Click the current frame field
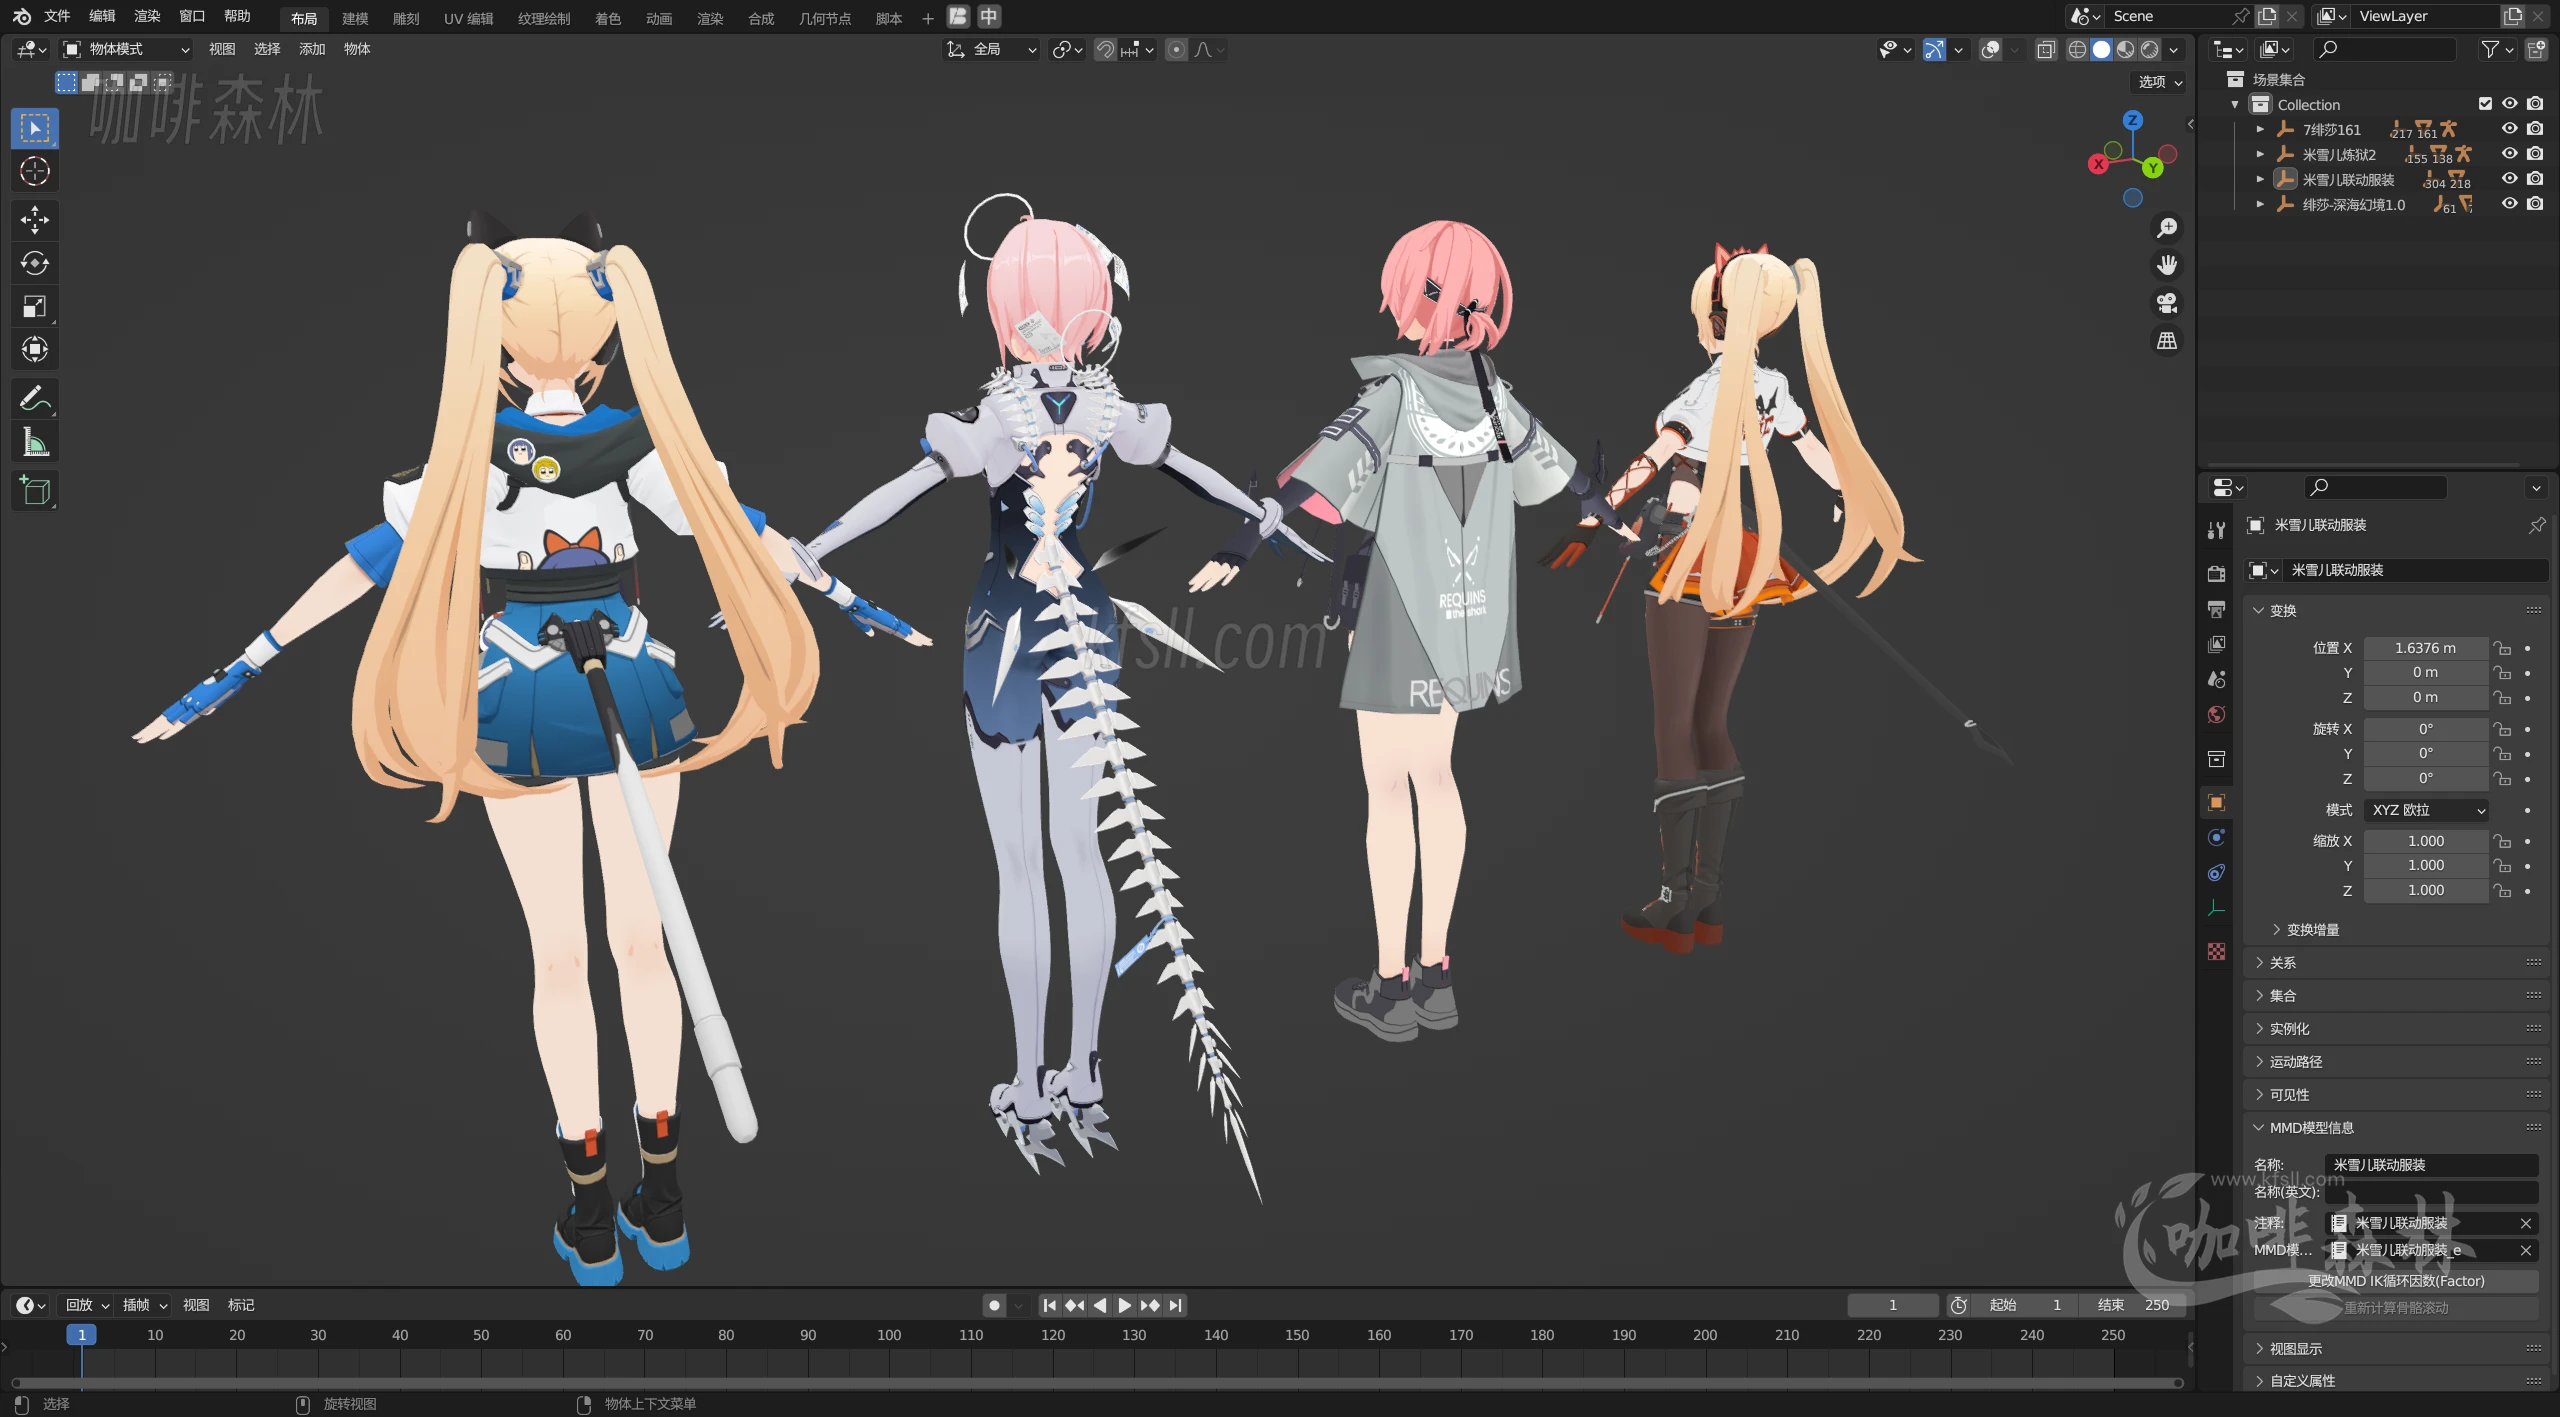 (1893, 1305)
